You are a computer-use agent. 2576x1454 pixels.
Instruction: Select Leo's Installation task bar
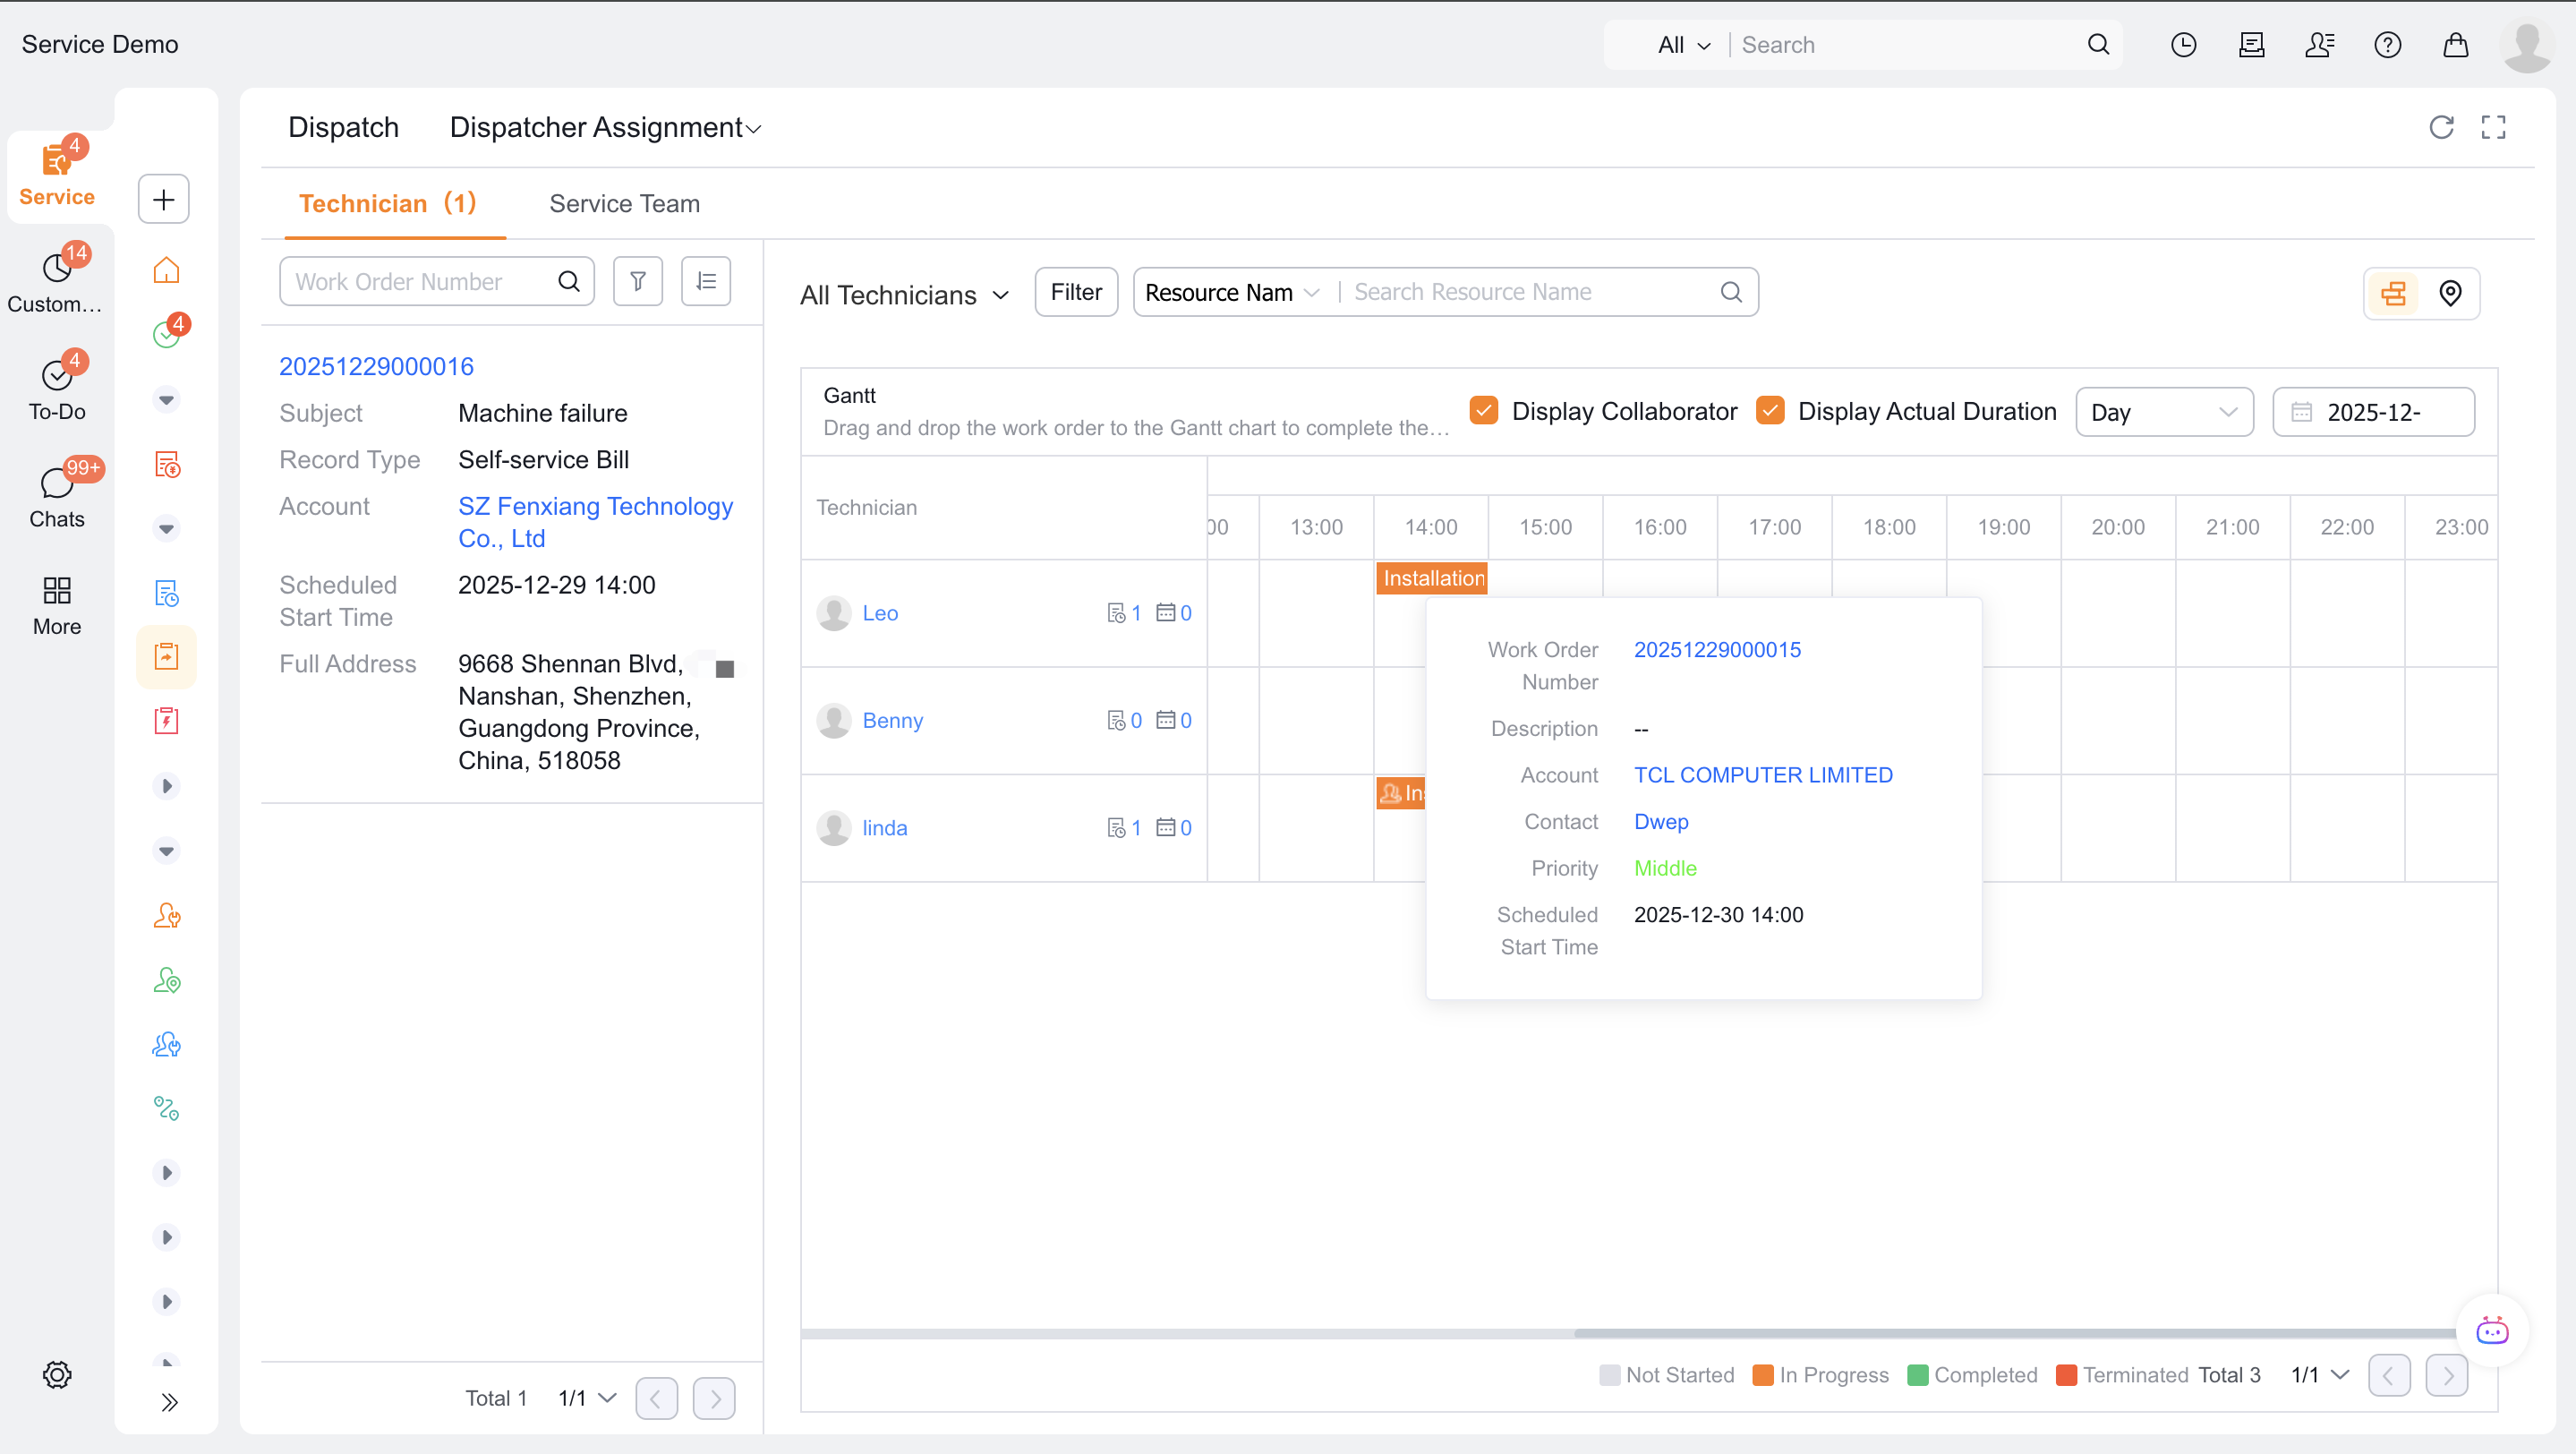[x=1432, y=578]
